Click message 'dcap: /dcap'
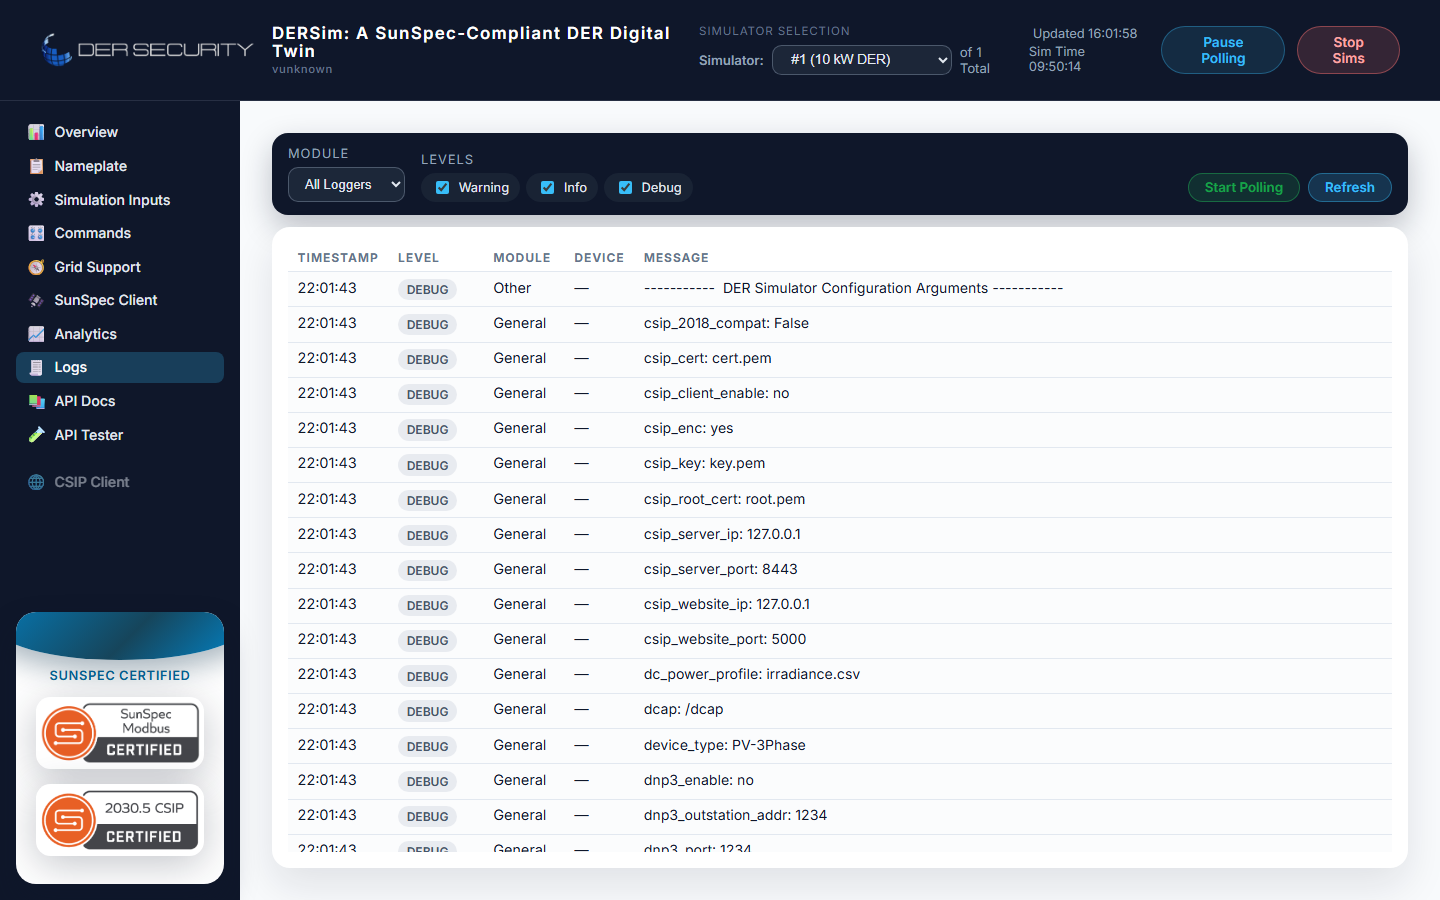This screenshot has height=900, width=1440. (684, 709)
